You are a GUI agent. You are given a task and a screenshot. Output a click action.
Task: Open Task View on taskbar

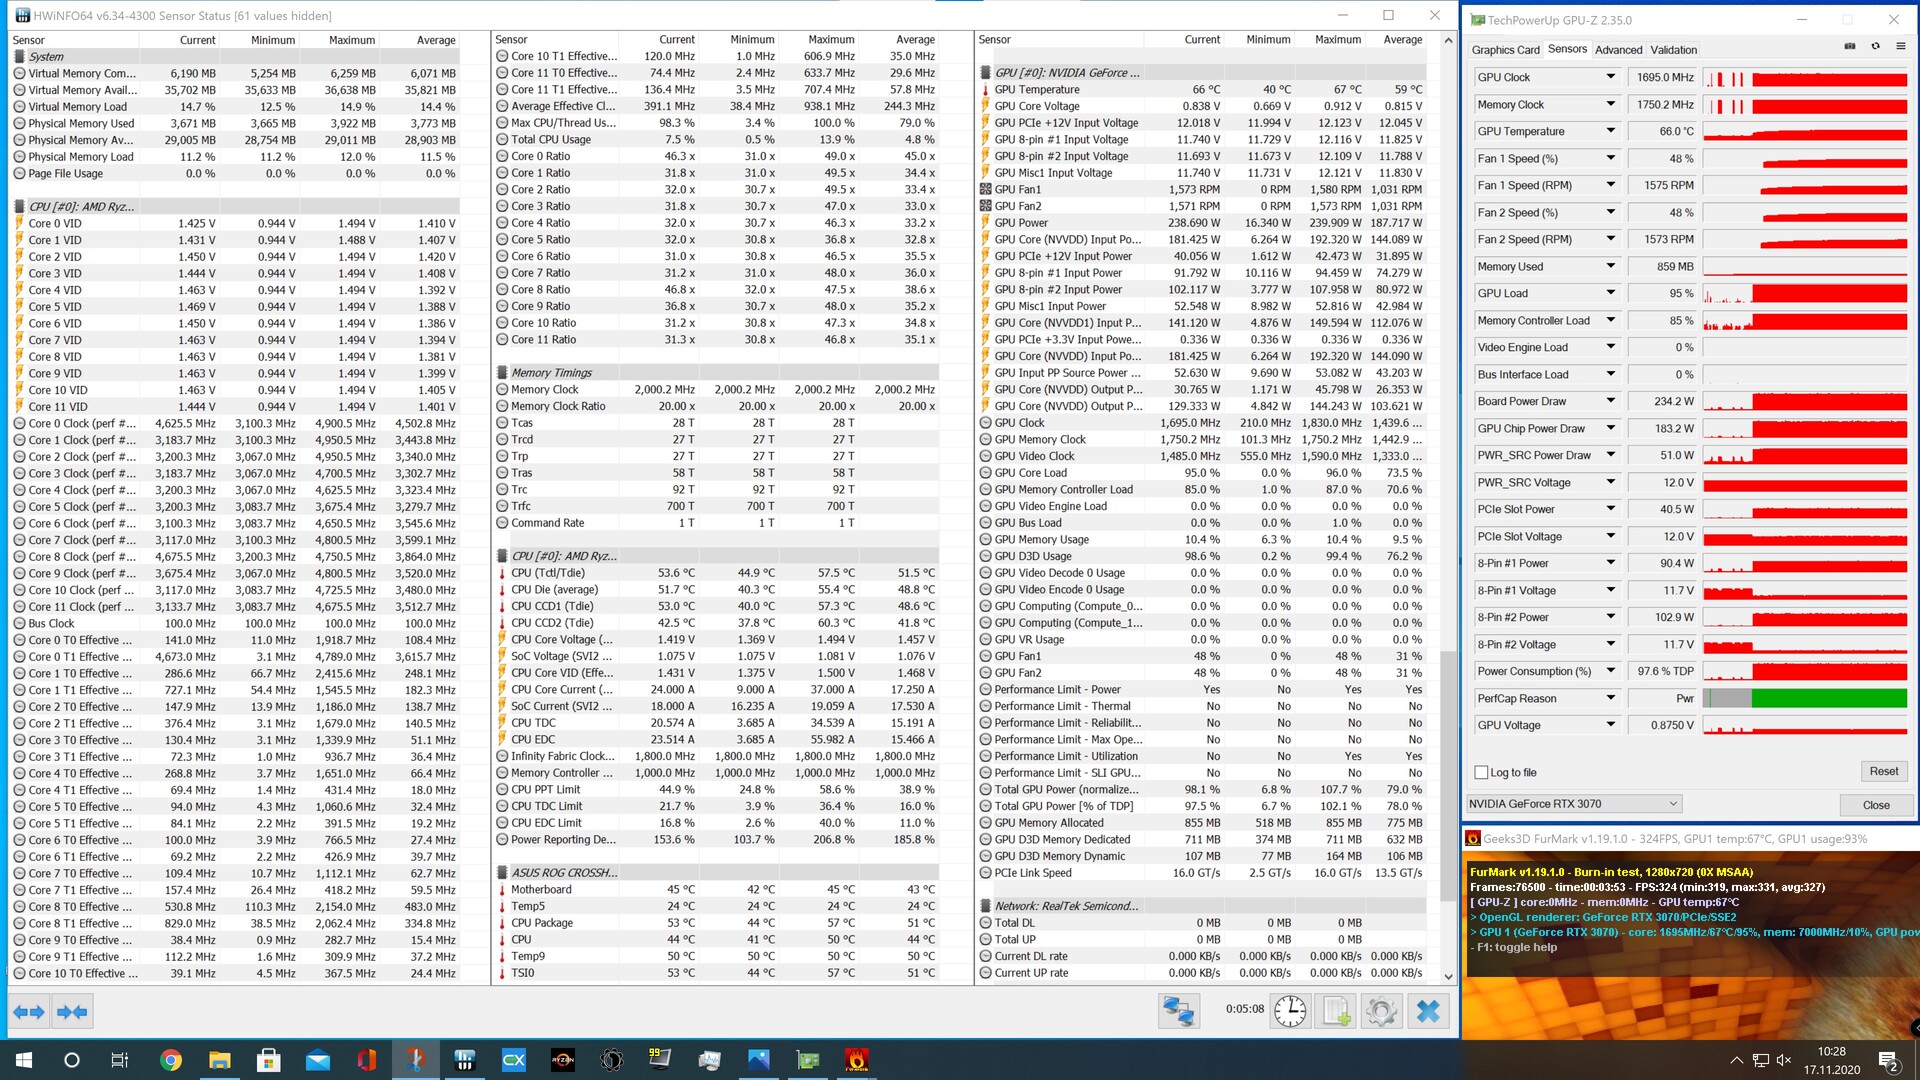point(119,1060)
